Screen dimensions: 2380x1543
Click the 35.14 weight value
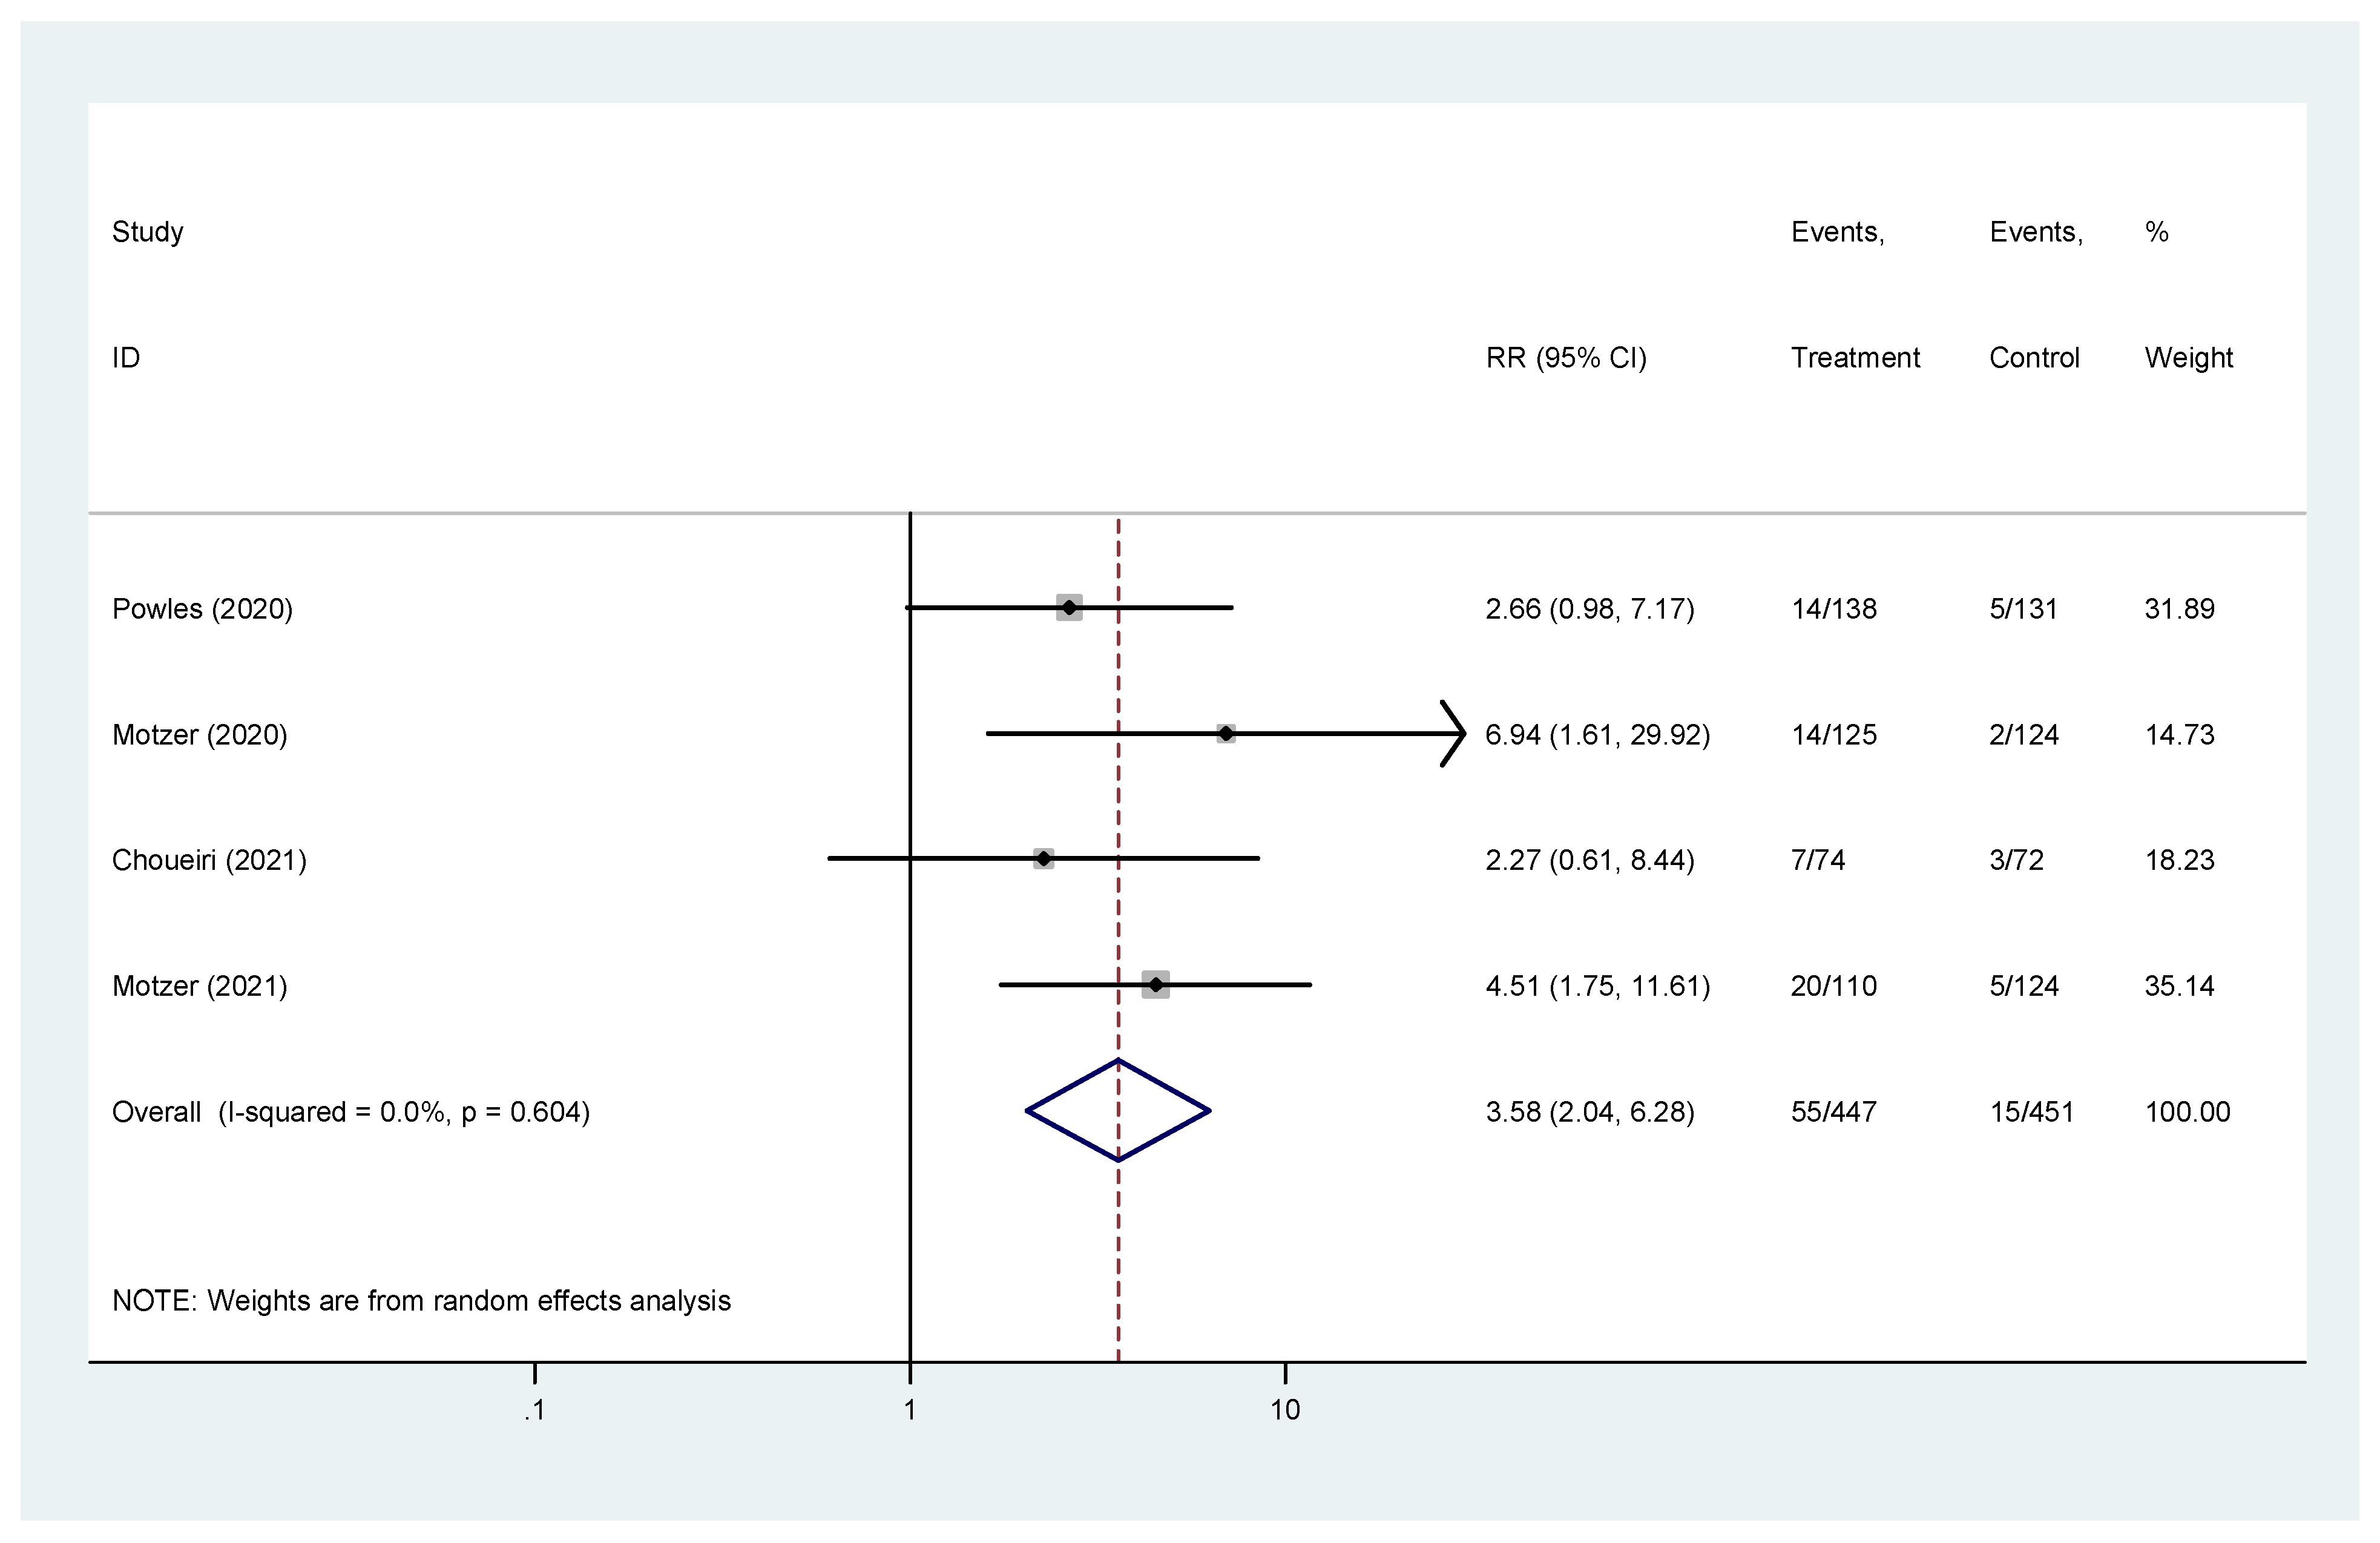(2179, 986)
